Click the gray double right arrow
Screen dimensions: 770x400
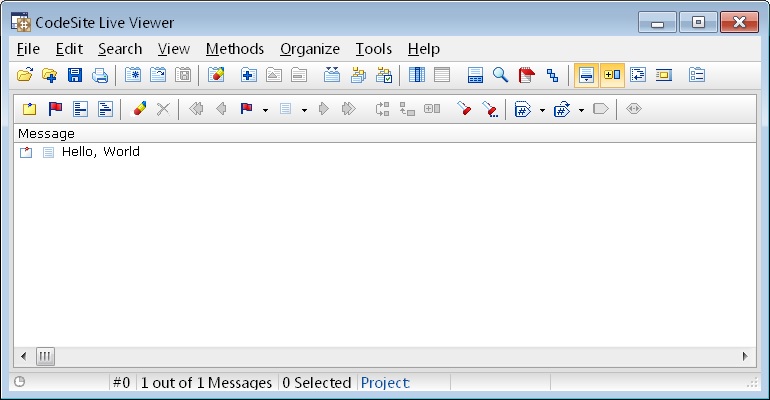tap(349, 108)
